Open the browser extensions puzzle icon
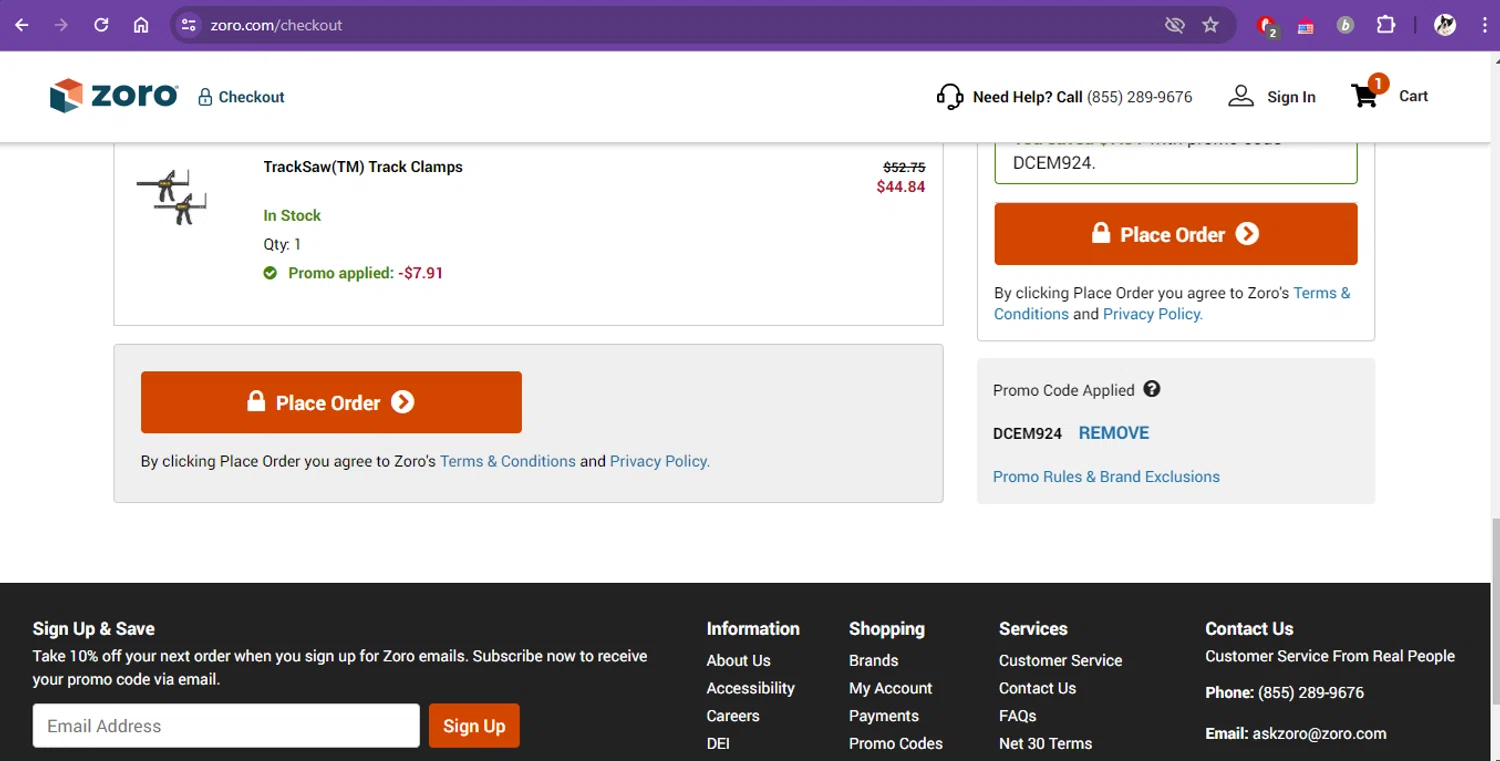Screen dimensions: 1500x761 pyautogui.click(x=1386, y=25)
